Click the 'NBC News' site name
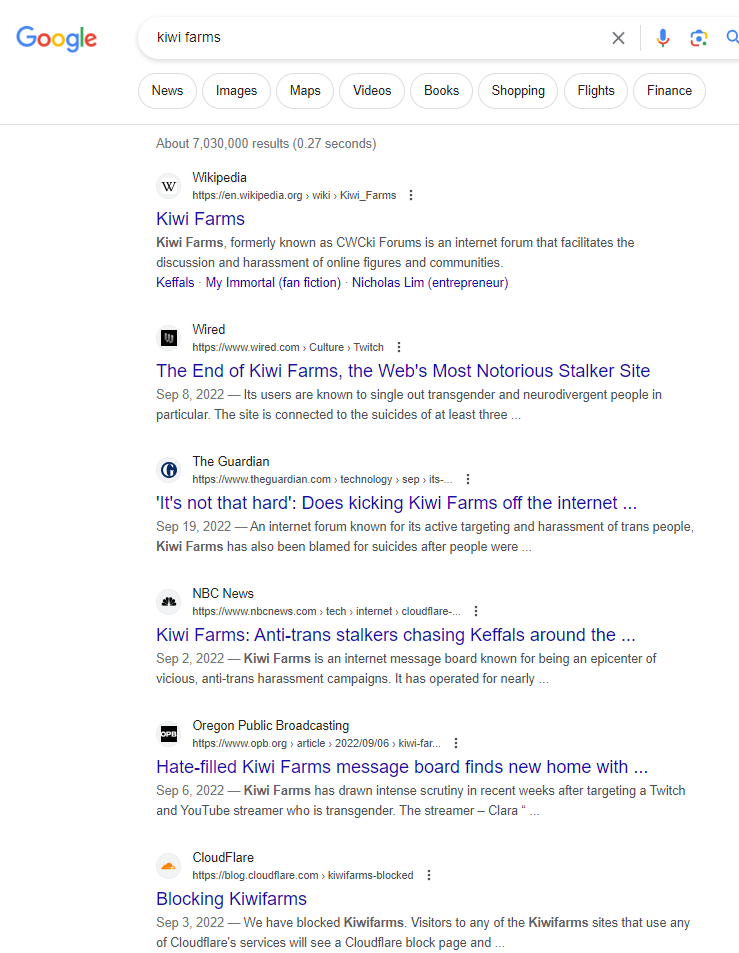739x953 pixels. point(223,593)
